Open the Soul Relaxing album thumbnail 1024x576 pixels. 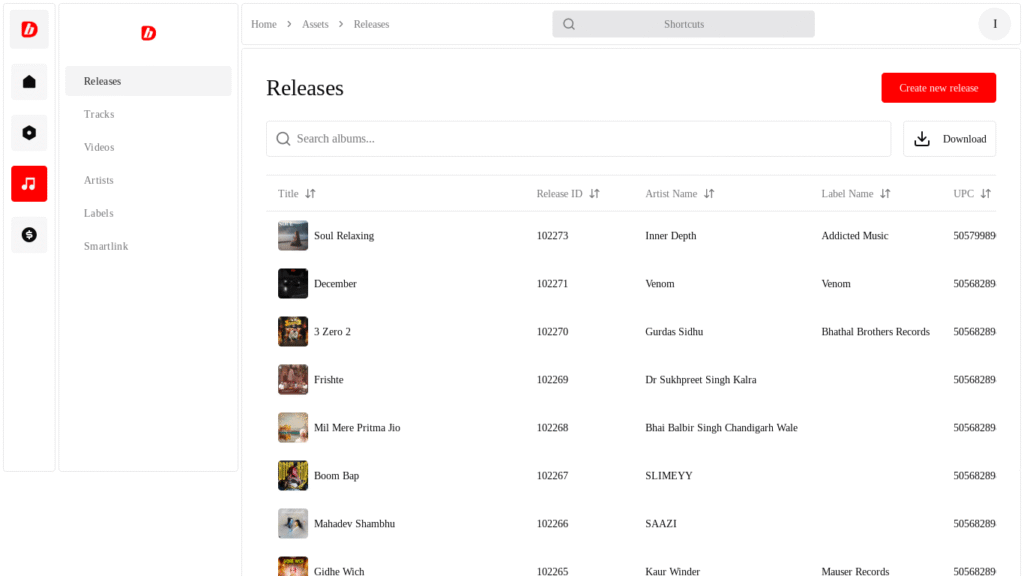pyautogui.click(x=293, y=236)
